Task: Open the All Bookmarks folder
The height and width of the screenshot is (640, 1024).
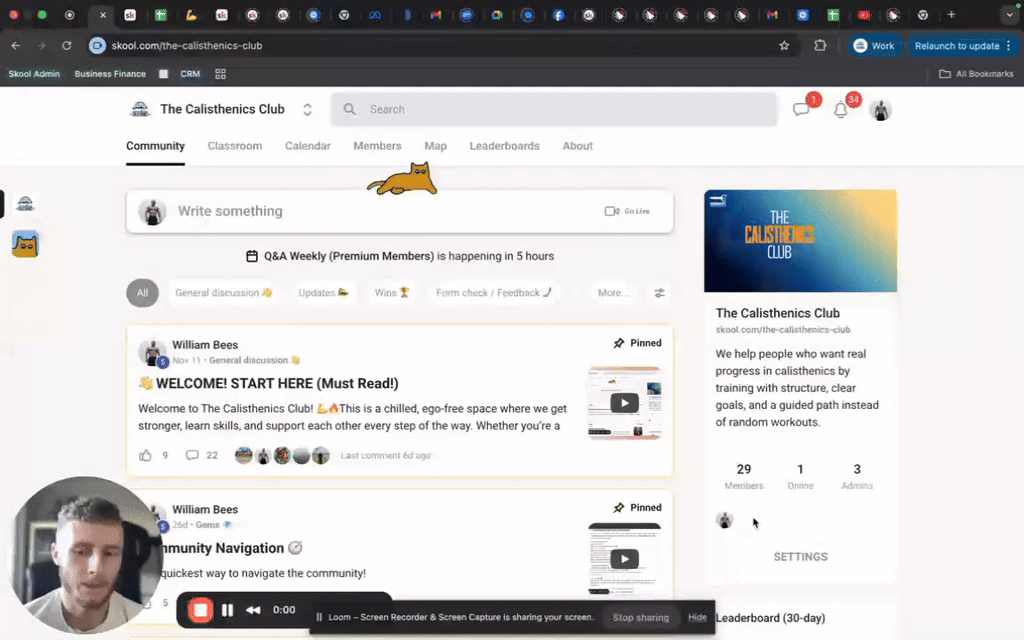Action: coord(976,74)
